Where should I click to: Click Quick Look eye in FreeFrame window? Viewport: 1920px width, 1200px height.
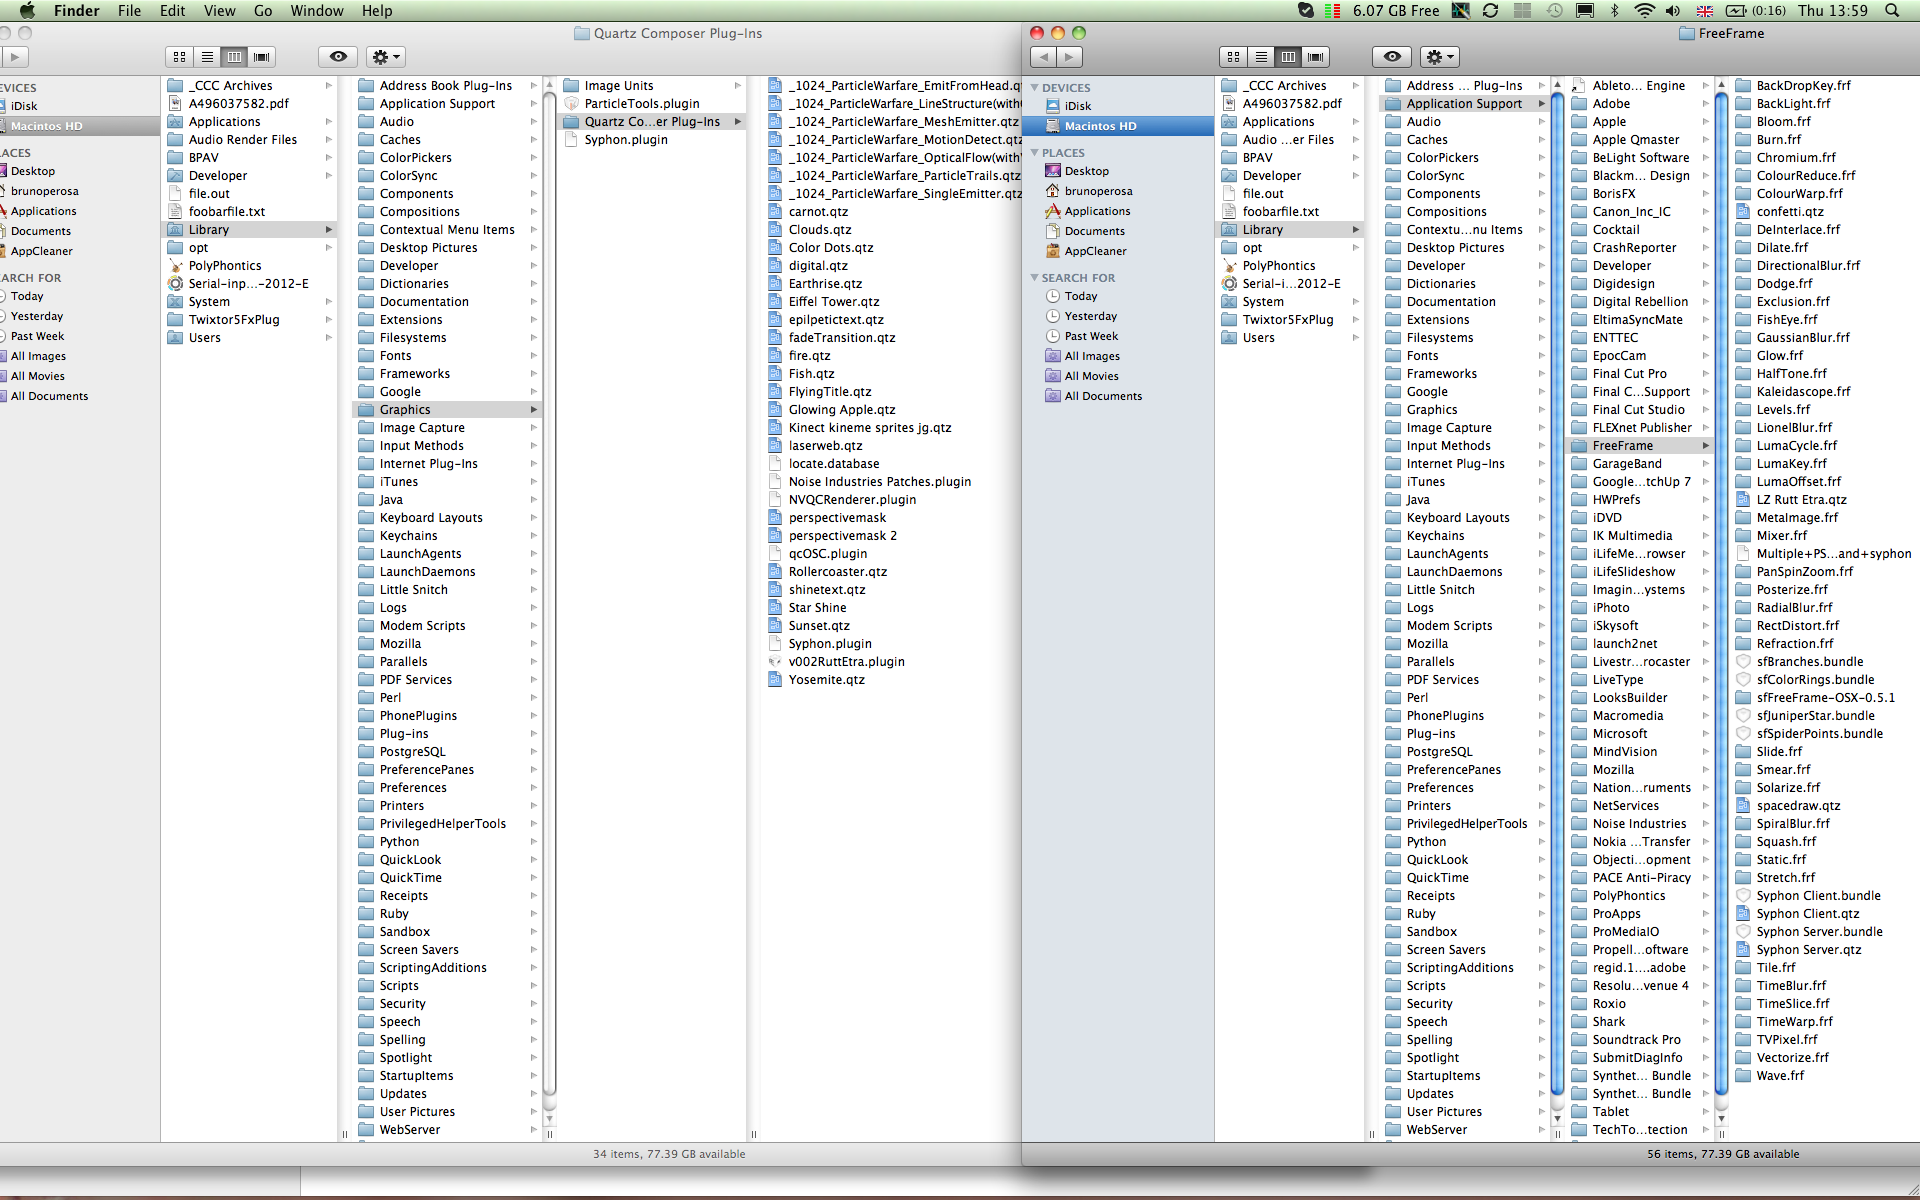point(1392,57)
